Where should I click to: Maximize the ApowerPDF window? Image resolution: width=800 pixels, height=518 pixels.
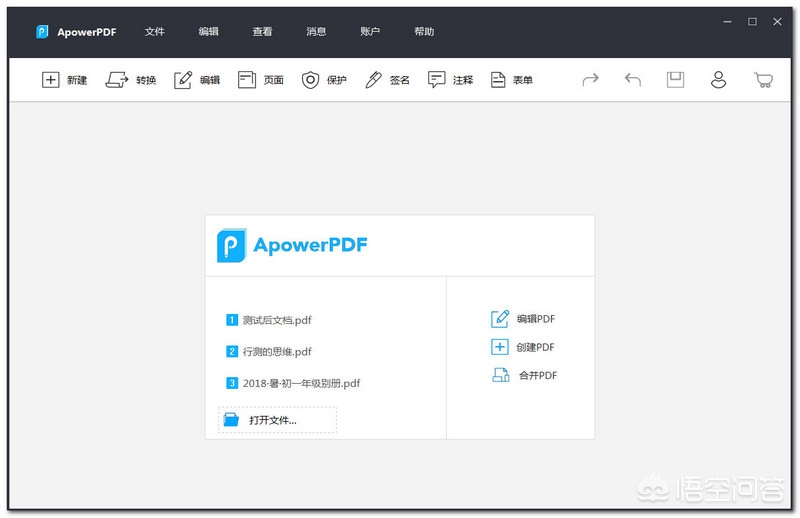753,21
